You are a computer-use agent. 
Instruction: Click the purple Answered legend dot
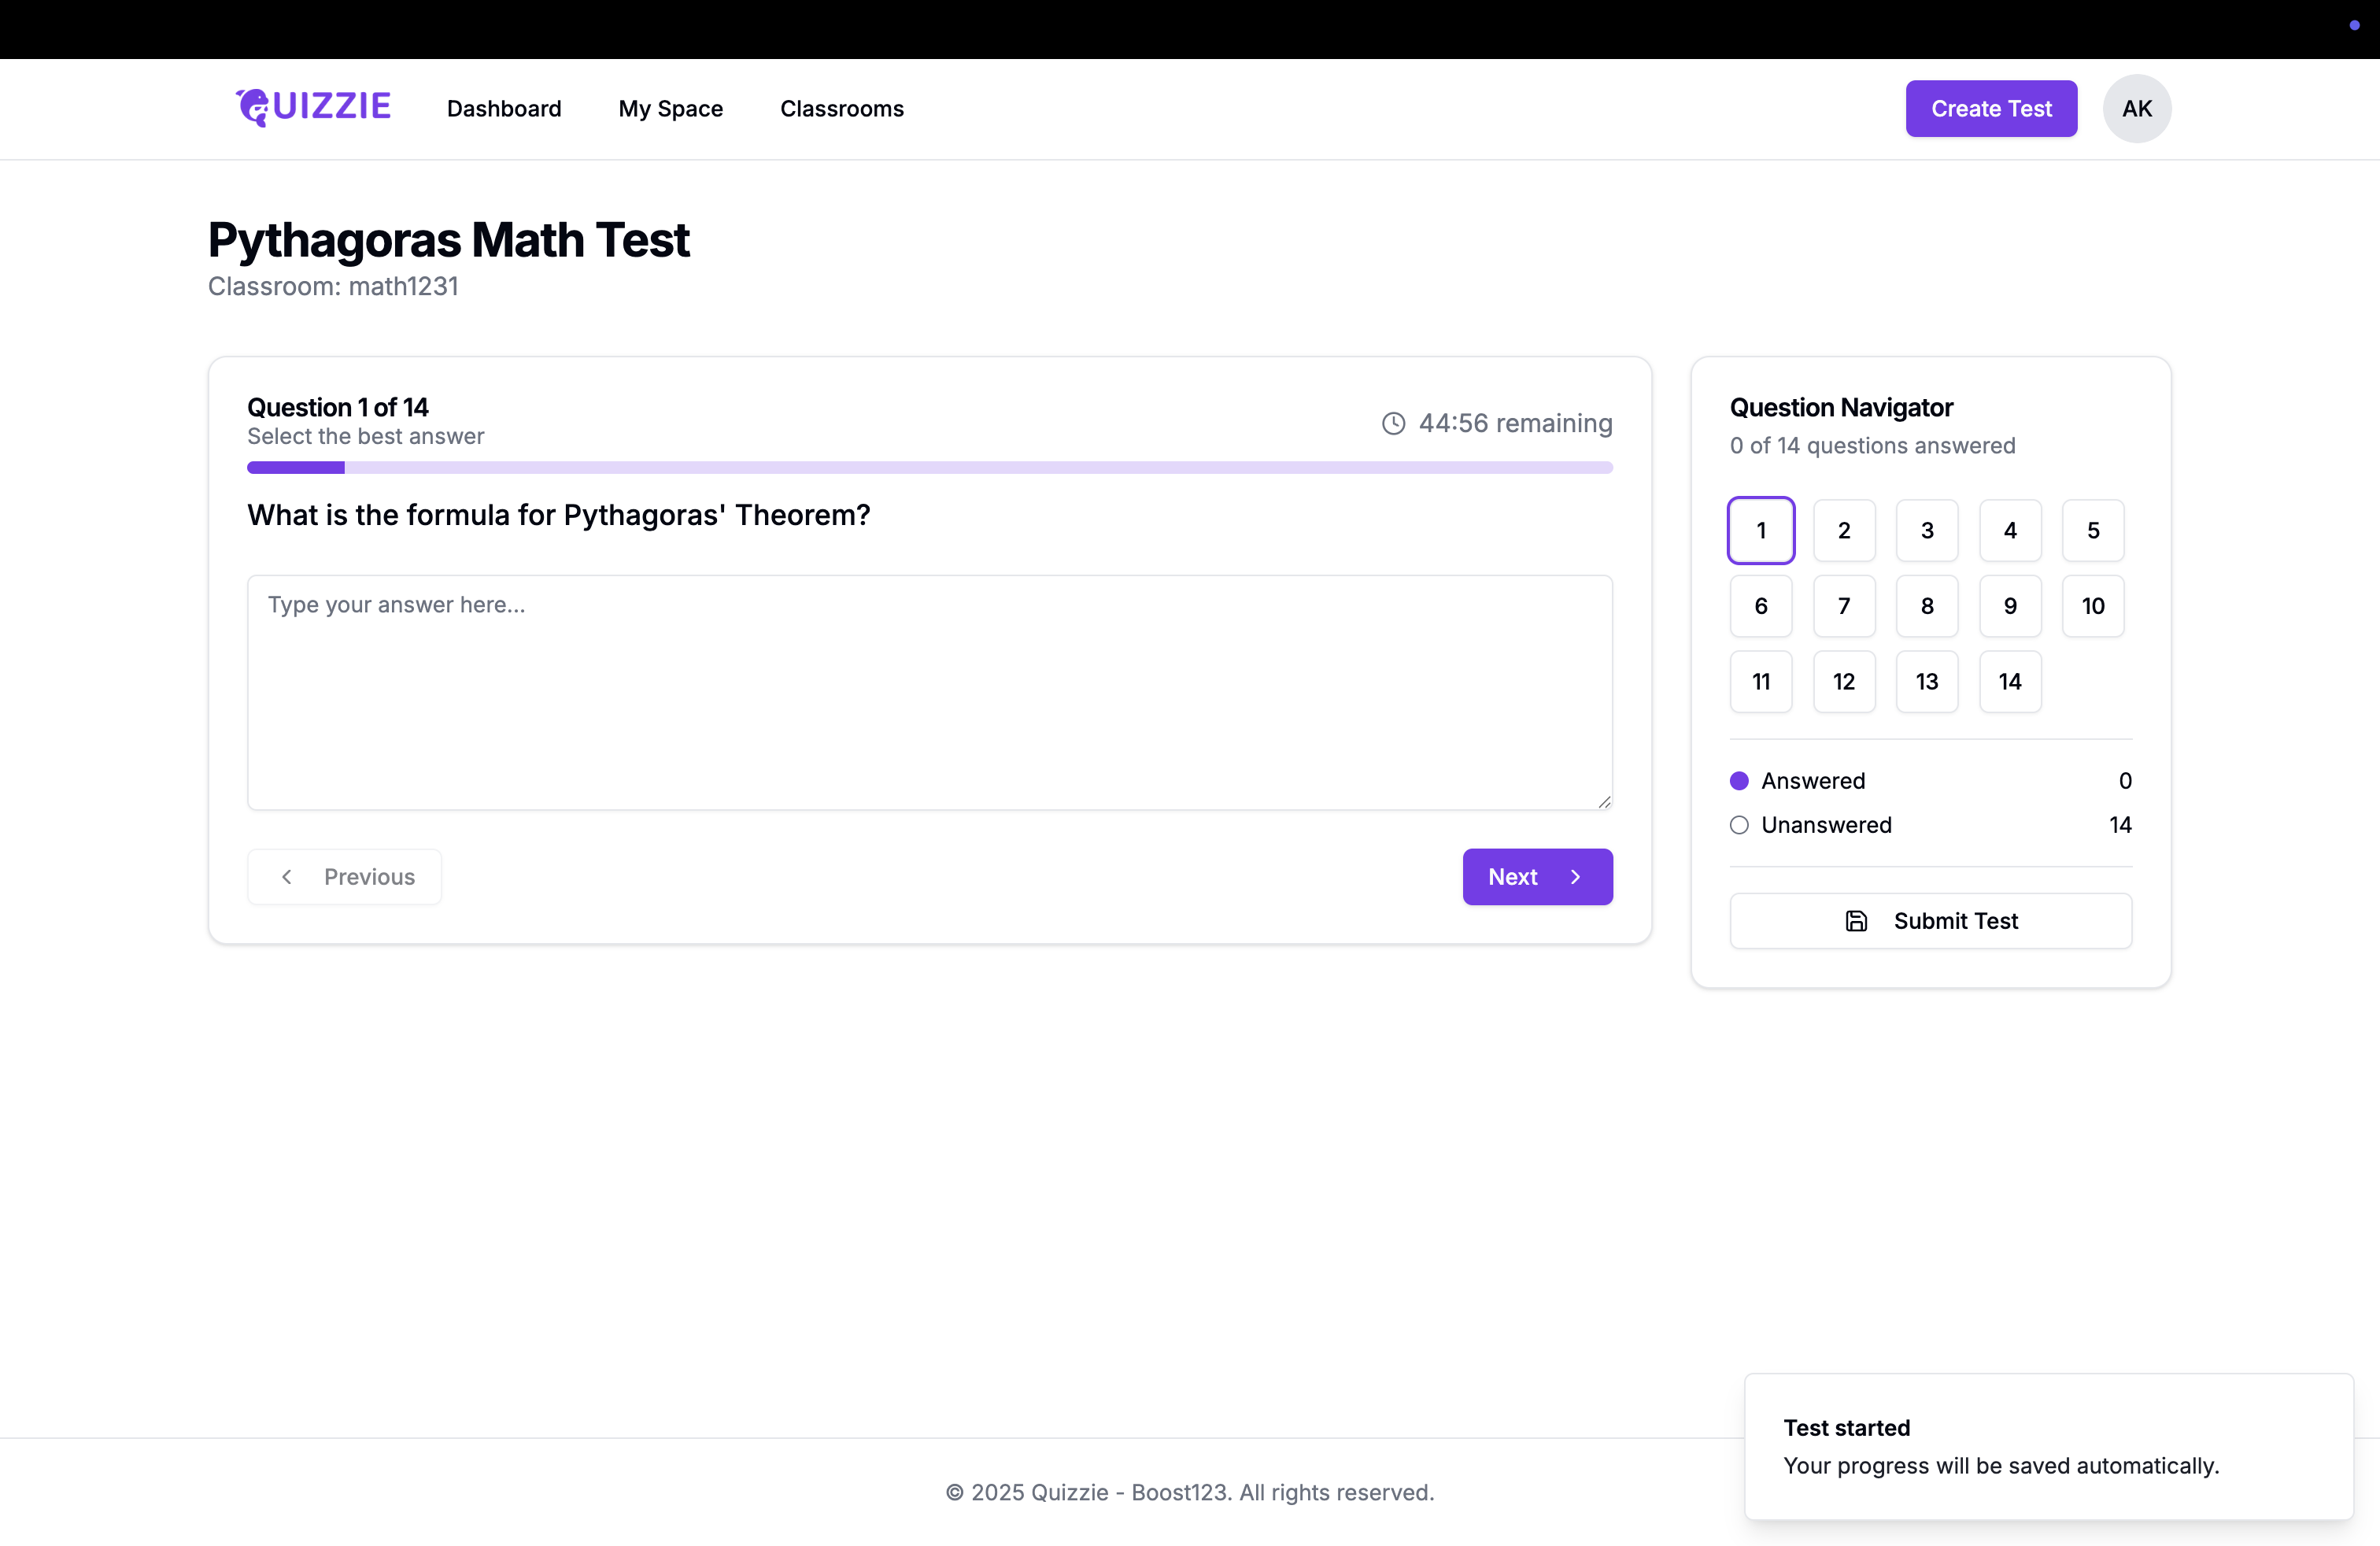(x=1739, y=781)
